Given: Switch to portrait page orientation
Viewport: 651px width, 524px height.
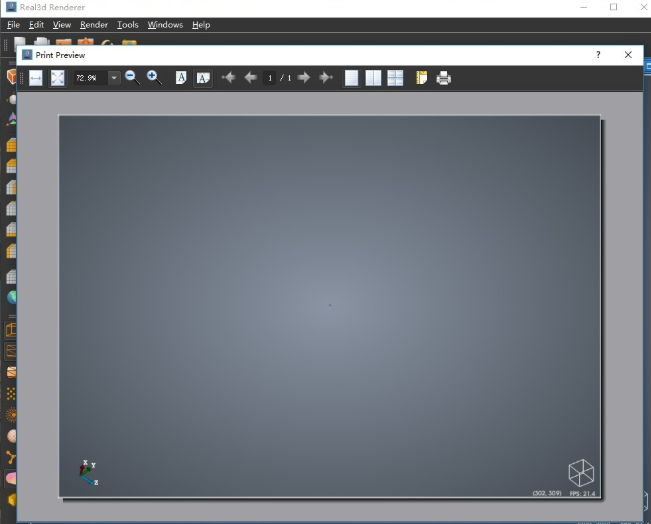Looking at the screenshot, I should [181, 78].
